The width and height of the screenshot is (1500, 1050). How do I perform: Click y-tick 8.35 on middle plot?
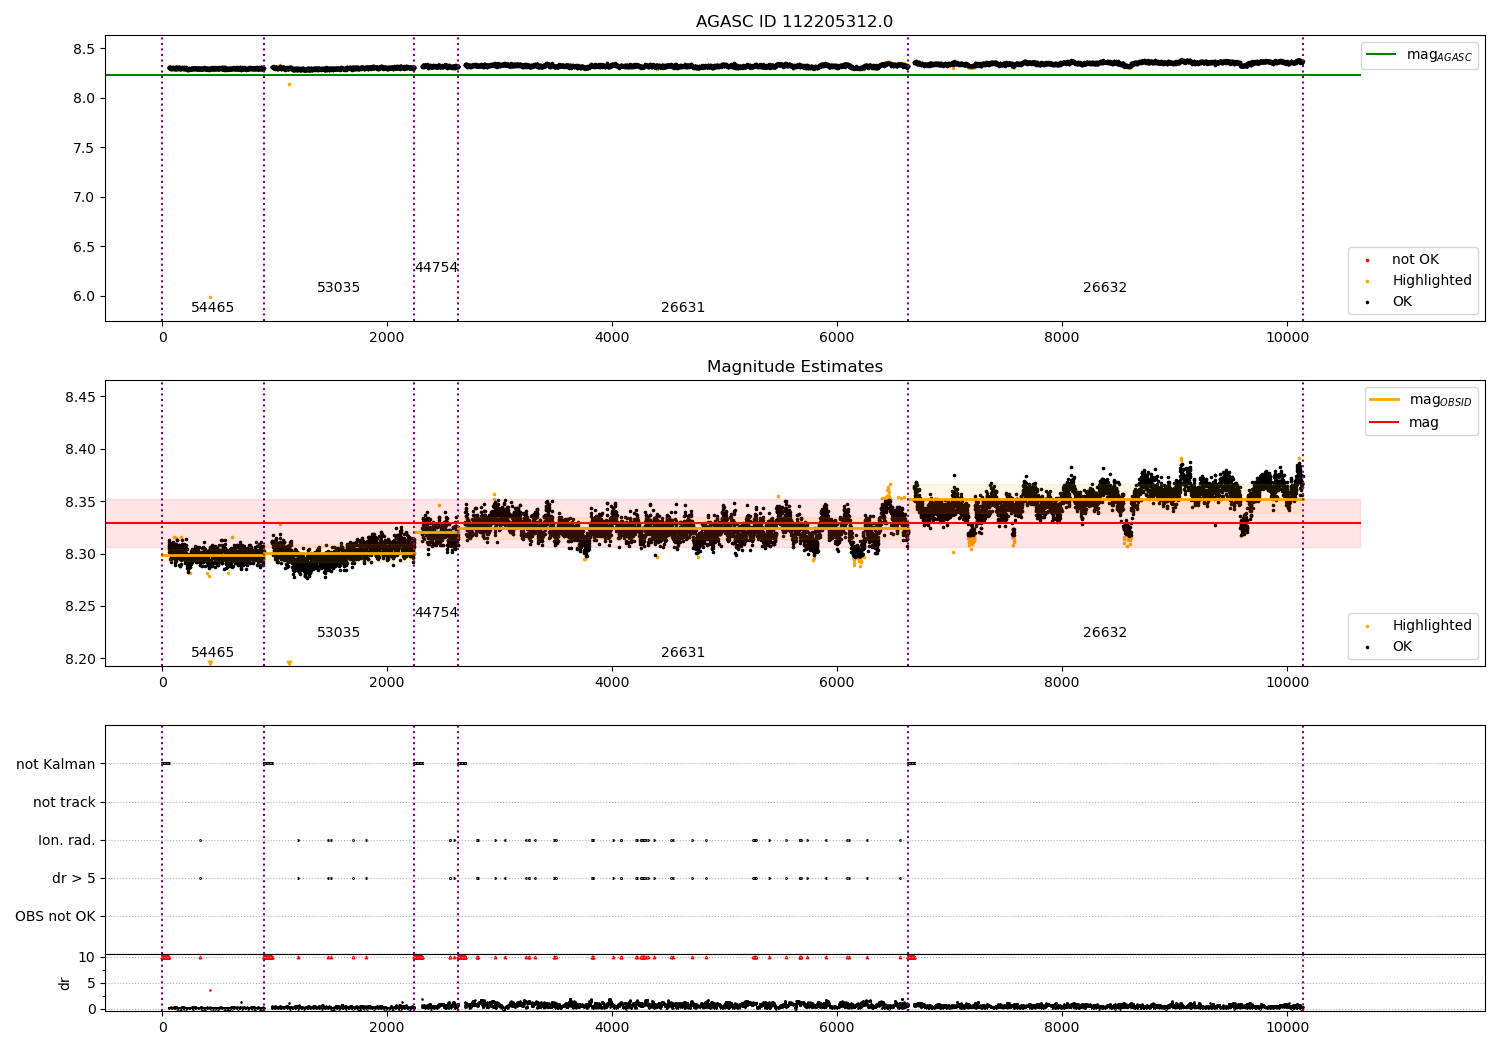(x=80, y=502)
